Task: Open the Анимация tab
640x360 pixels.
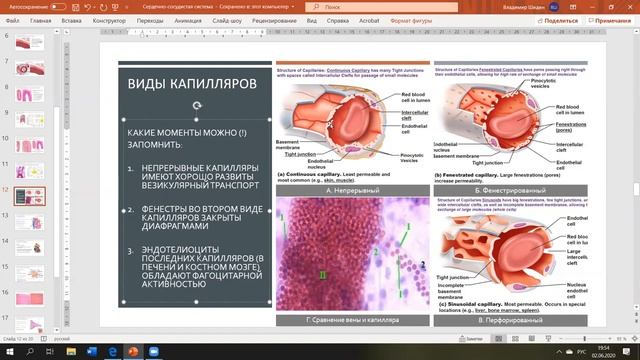Action: coord(188,20)
